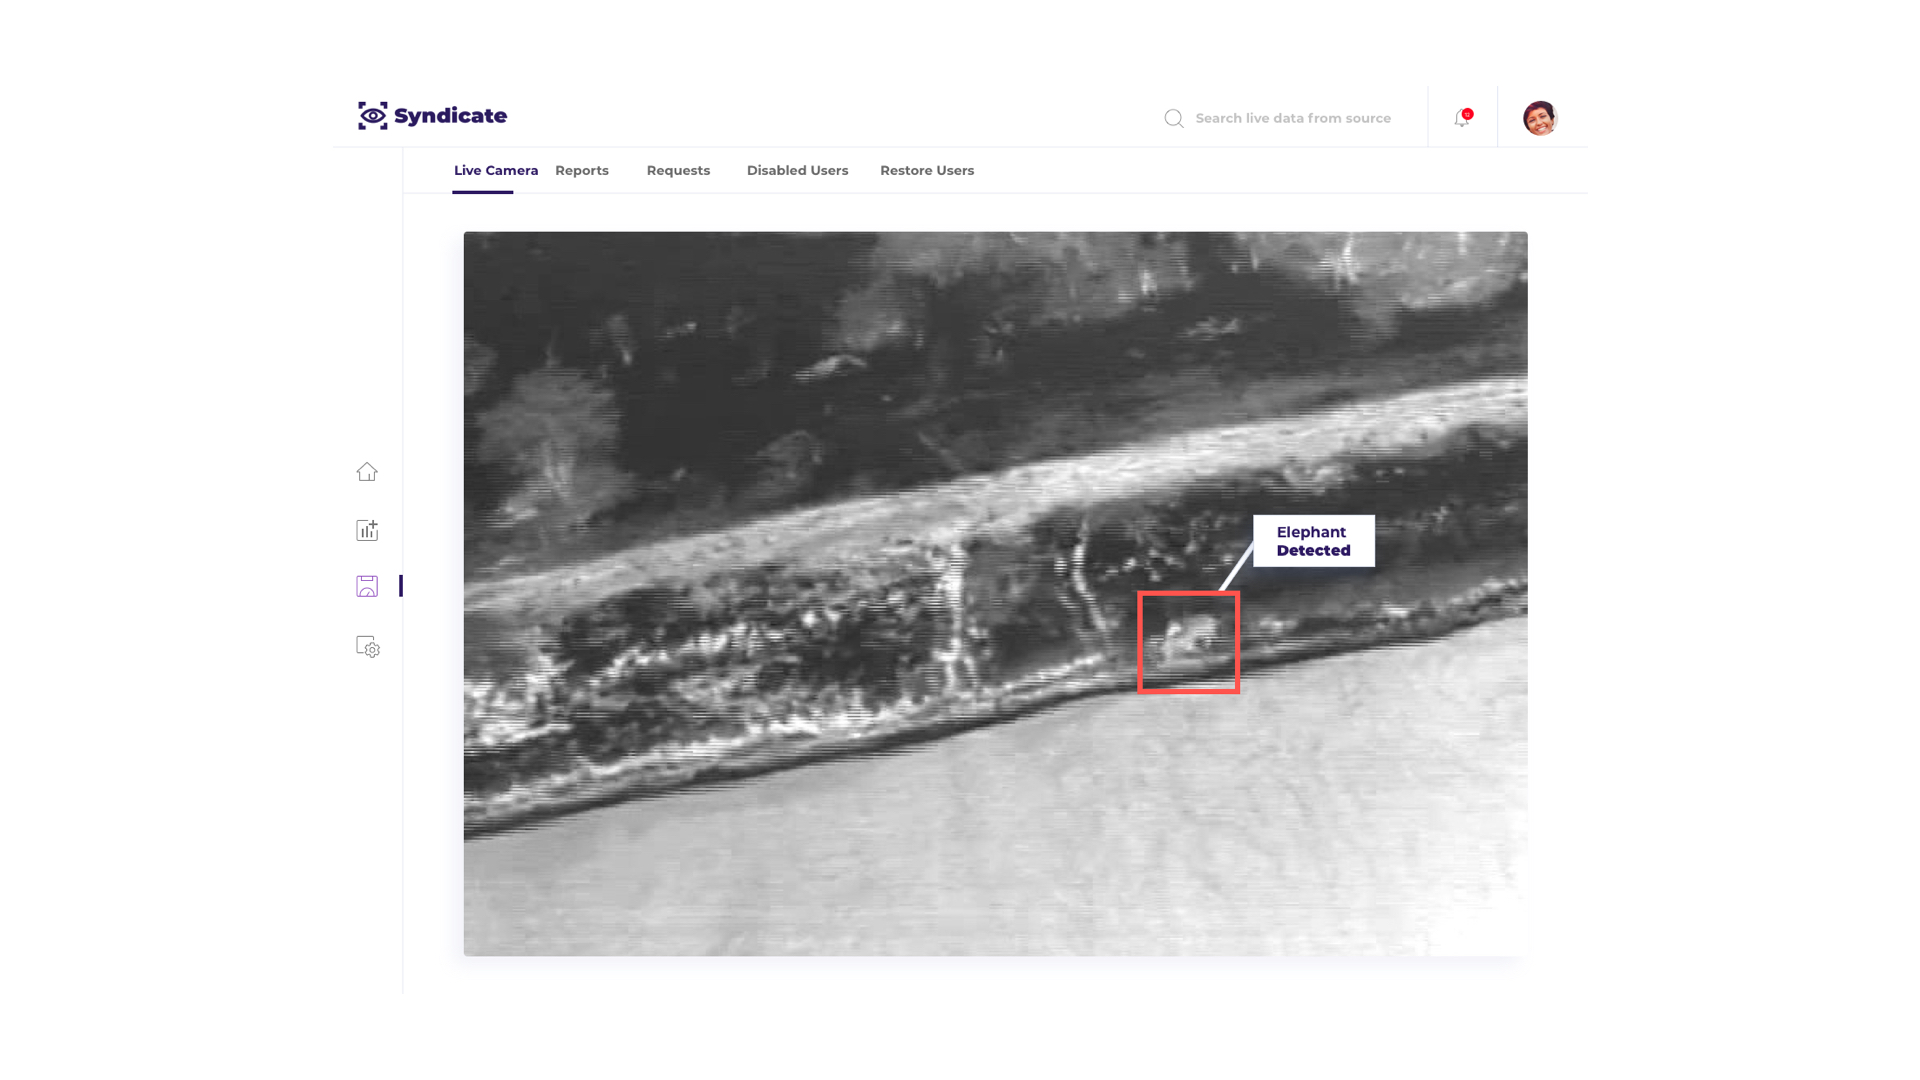This screenshot has width=1920, height=1080.
Task: Click the purple active monitoring sidebar icon
Action: [x=367, y=586]
